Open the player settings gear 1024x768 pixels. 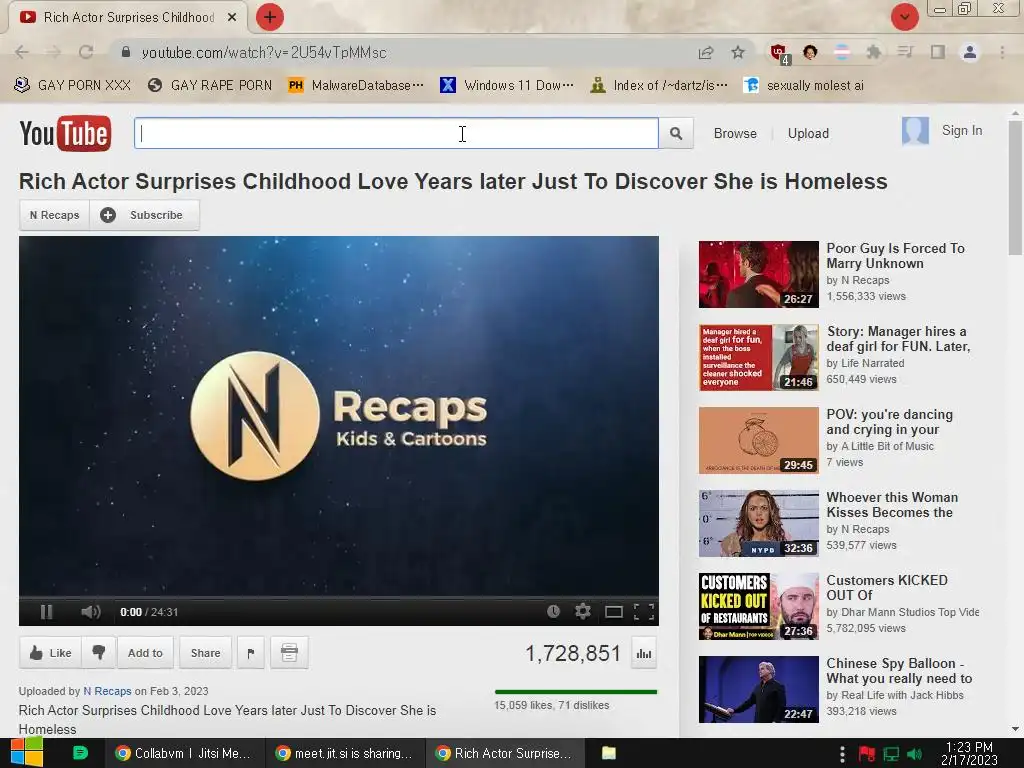pyautogui.click(x=583, y=611)
